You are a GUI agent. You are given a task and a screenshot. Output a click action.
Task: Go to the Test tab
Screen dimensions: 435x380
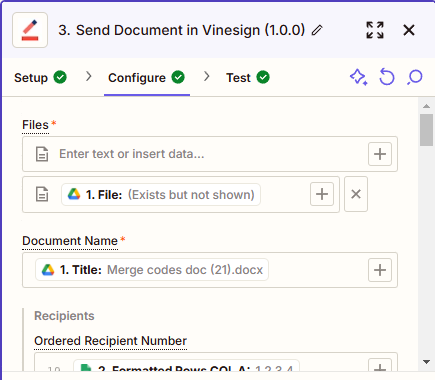(248, 78)
